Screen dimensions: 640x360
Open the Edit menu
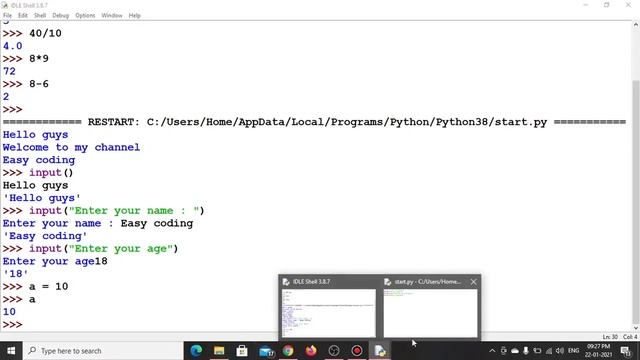pyautogui.click(x=23, y=16)
